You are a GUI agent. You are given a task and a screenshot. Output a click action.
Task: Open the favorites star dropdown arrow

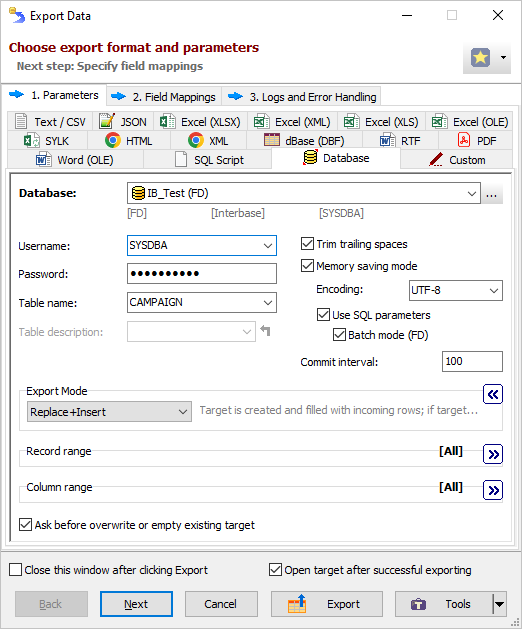coord(503,58)
